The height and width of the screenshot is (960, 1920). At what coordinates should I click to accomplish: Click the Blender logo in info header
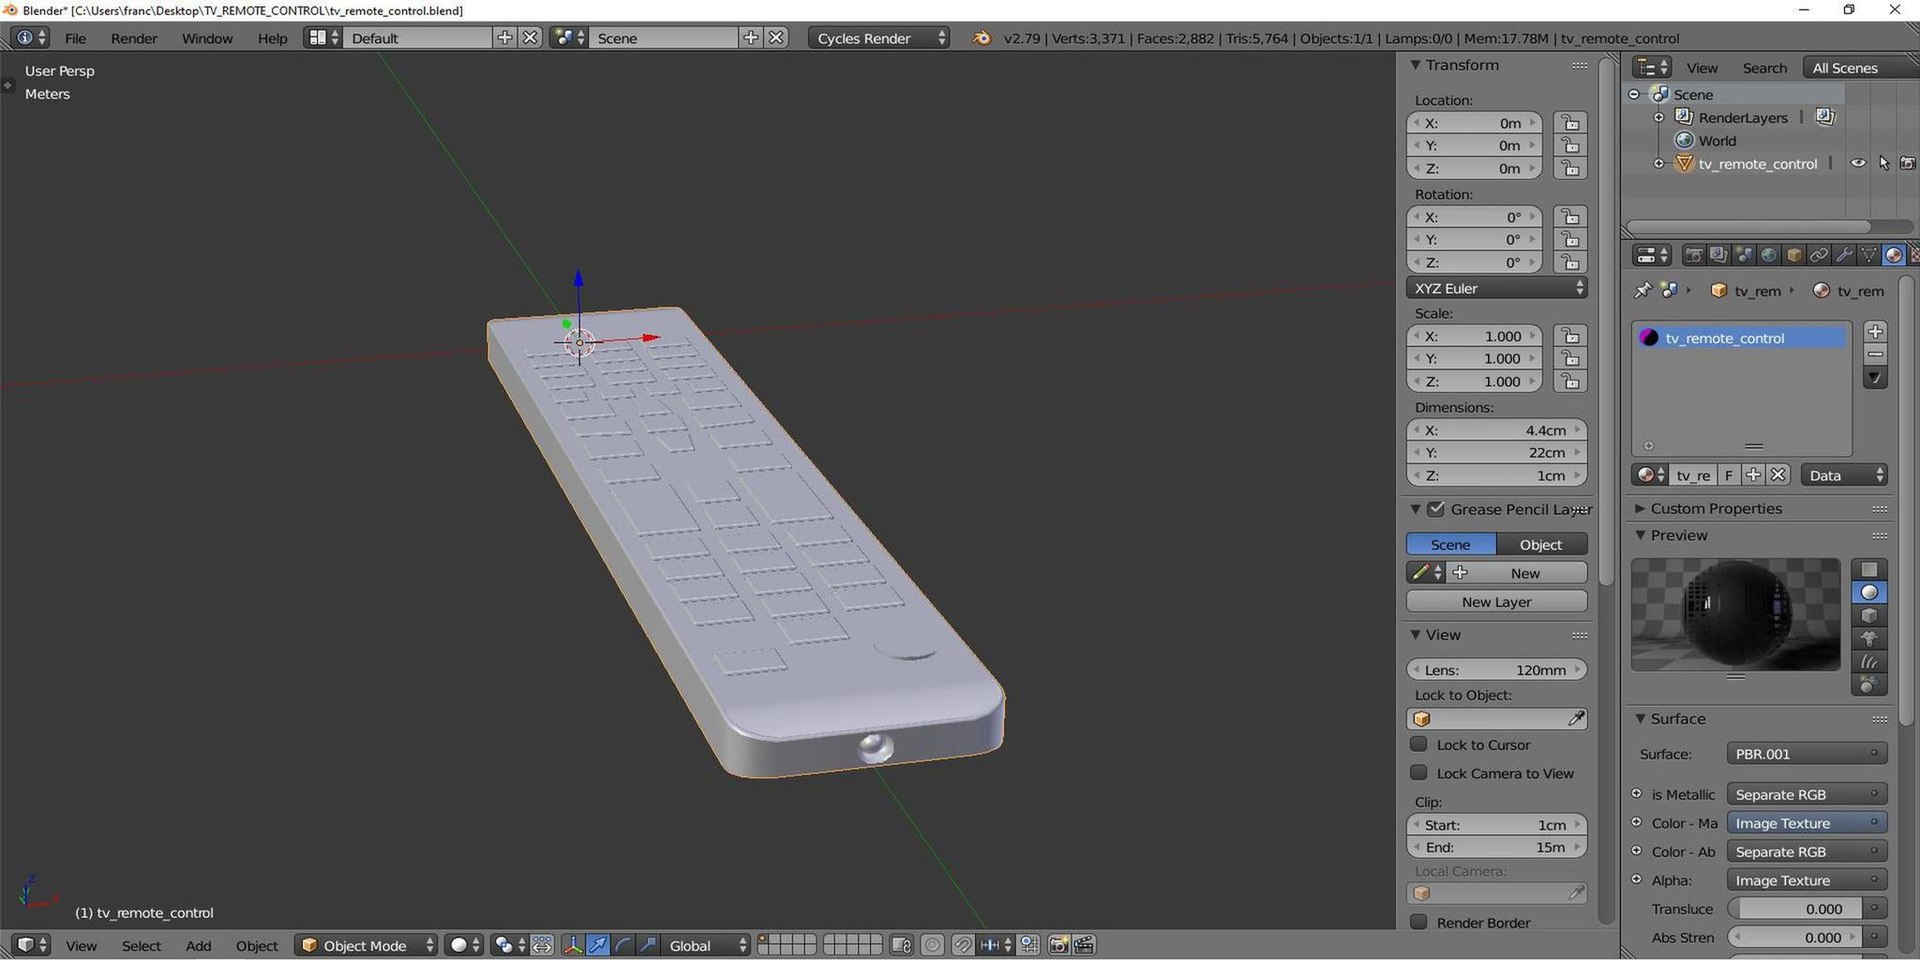point(982,38)
